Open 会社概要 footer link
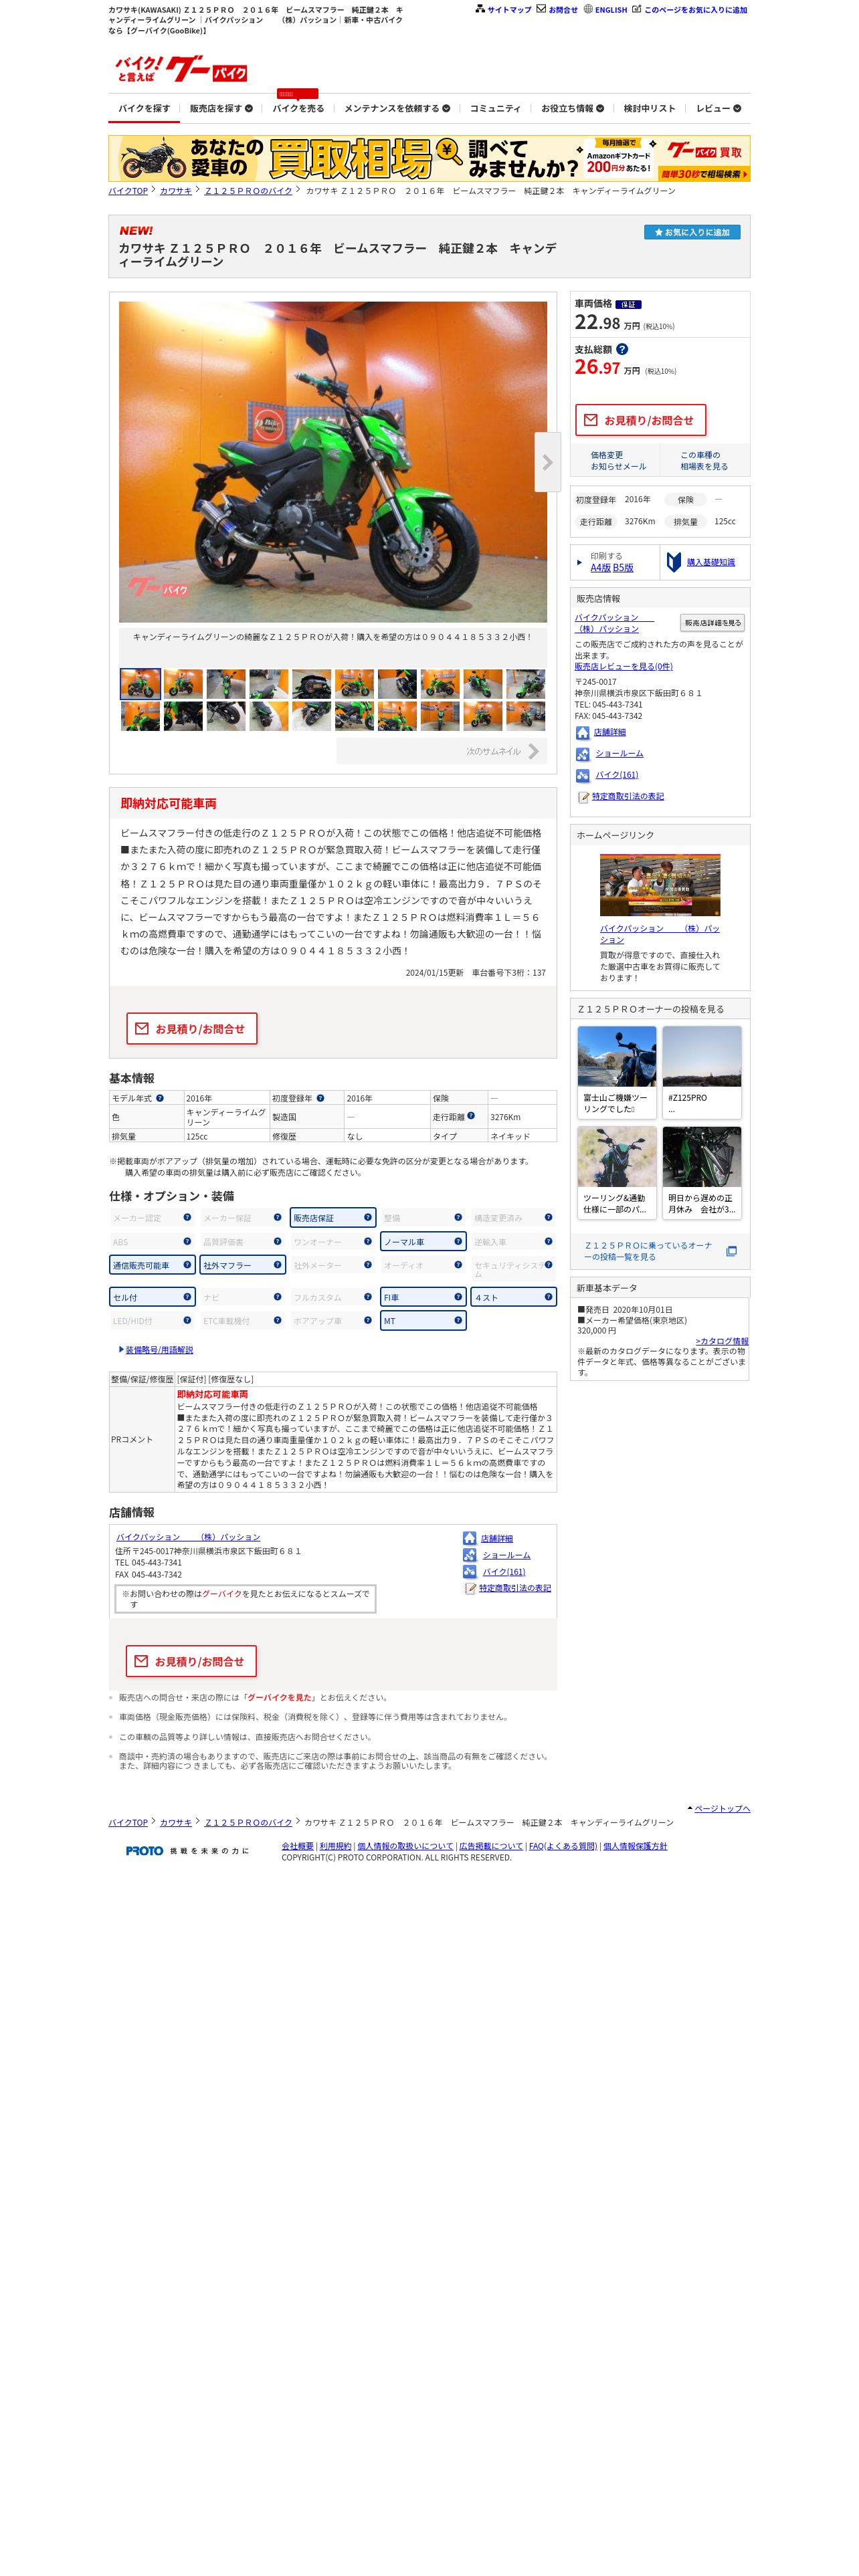This screenshot has width=859, height=2576. coord(297,1846)
